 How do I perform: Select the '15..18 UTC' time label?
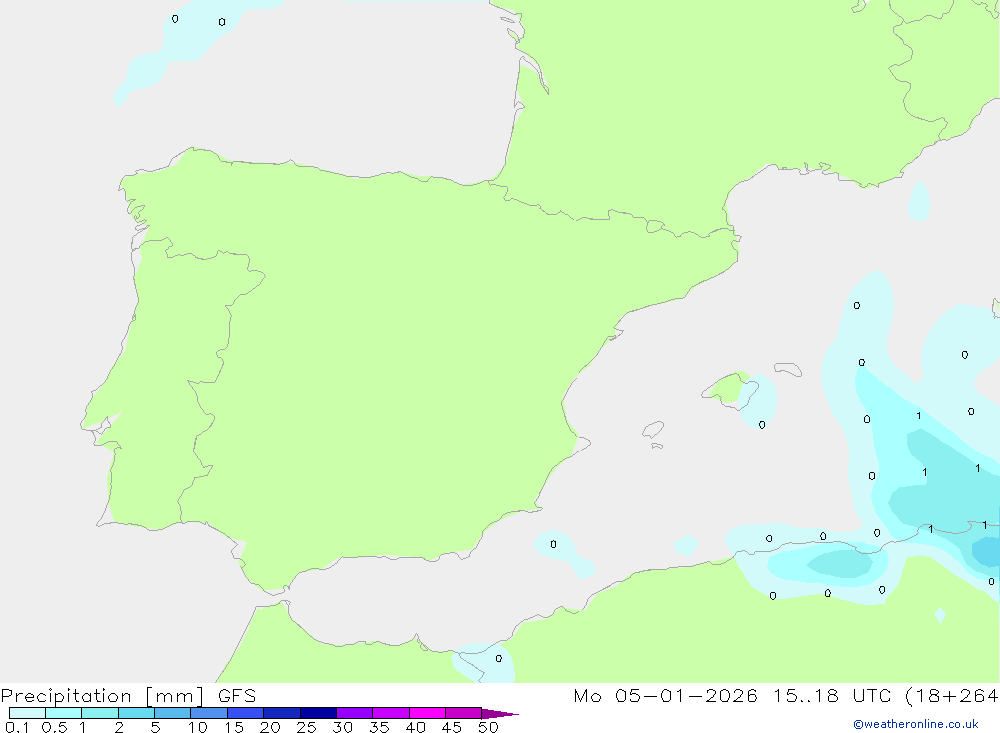832,696
